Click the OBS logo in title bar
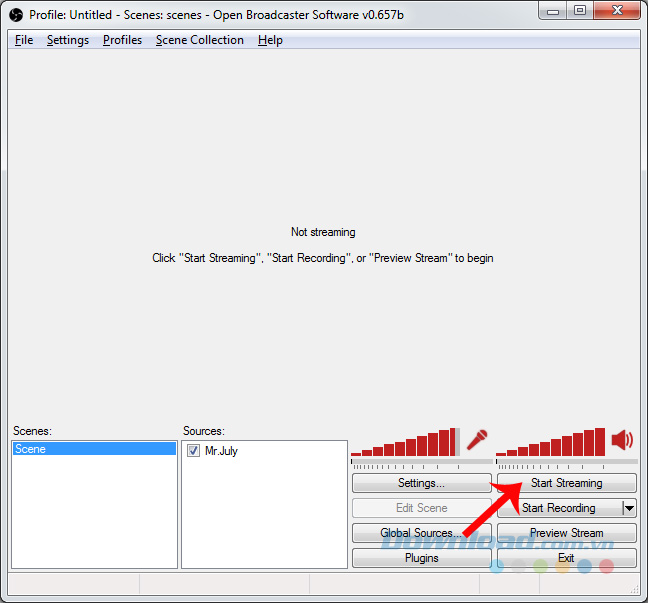The image size is (648, 603). click(x=16, y=15)
